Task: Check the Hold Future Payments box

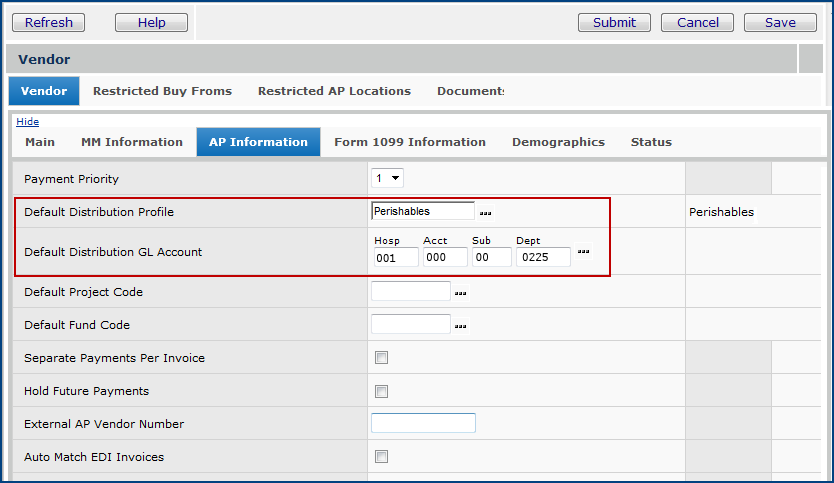Action: tap(381, 391)
